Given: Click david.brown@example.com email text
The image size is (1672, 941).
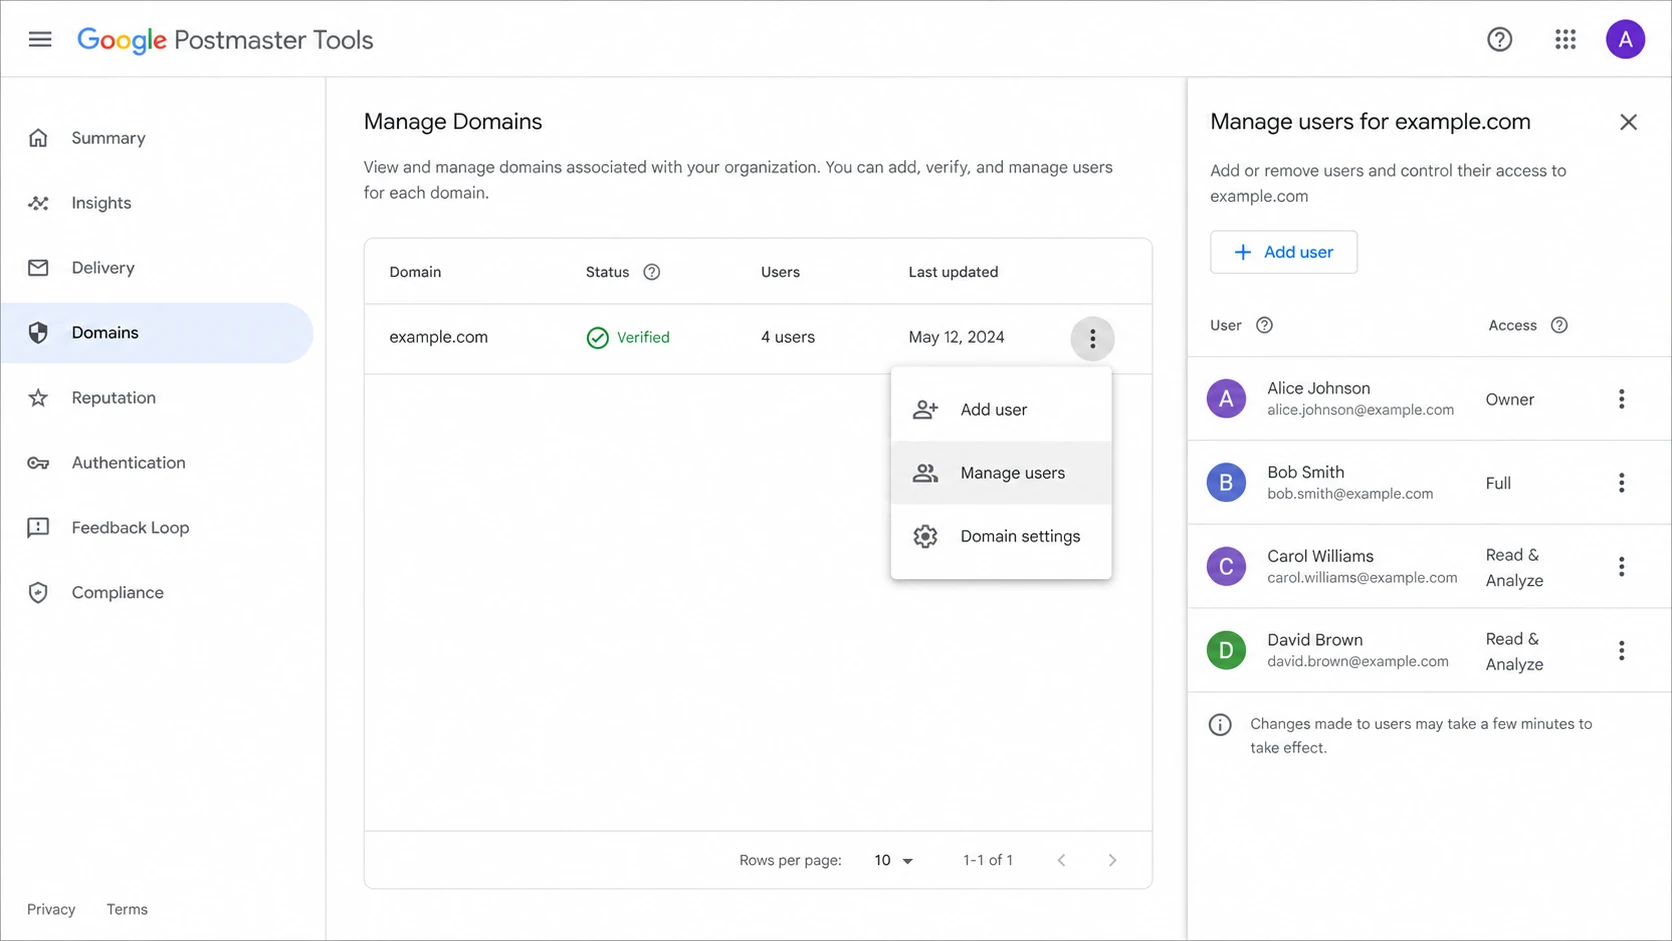Looking at the screenshot, I should pyautogui.click(x=1357, y=662).
